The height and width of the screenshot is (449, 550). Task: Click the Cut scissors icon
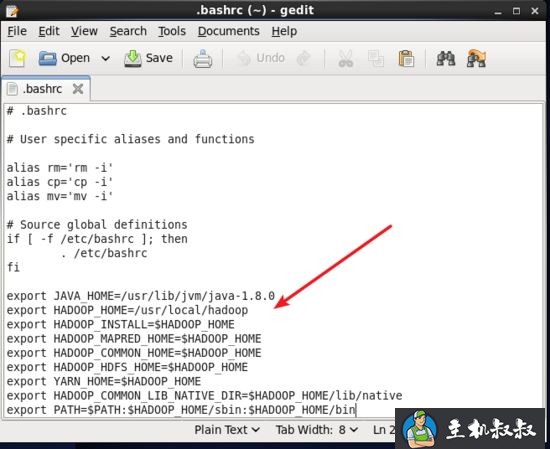(346, 59)
